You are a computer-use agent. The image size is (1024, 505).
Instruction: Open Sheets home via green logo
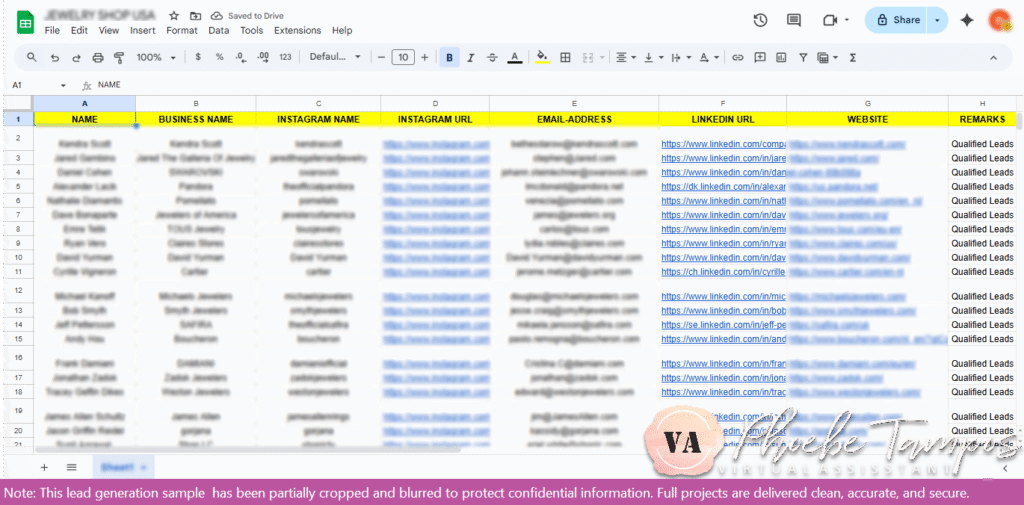pos(25,22)
